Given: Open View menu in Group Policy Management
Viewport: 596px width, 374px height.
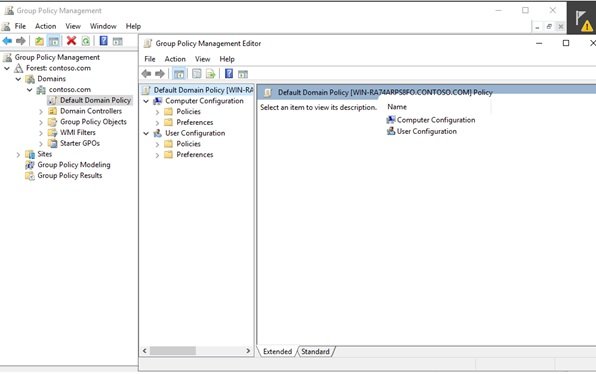Looking at the screenshot, I should click(73, 26).
